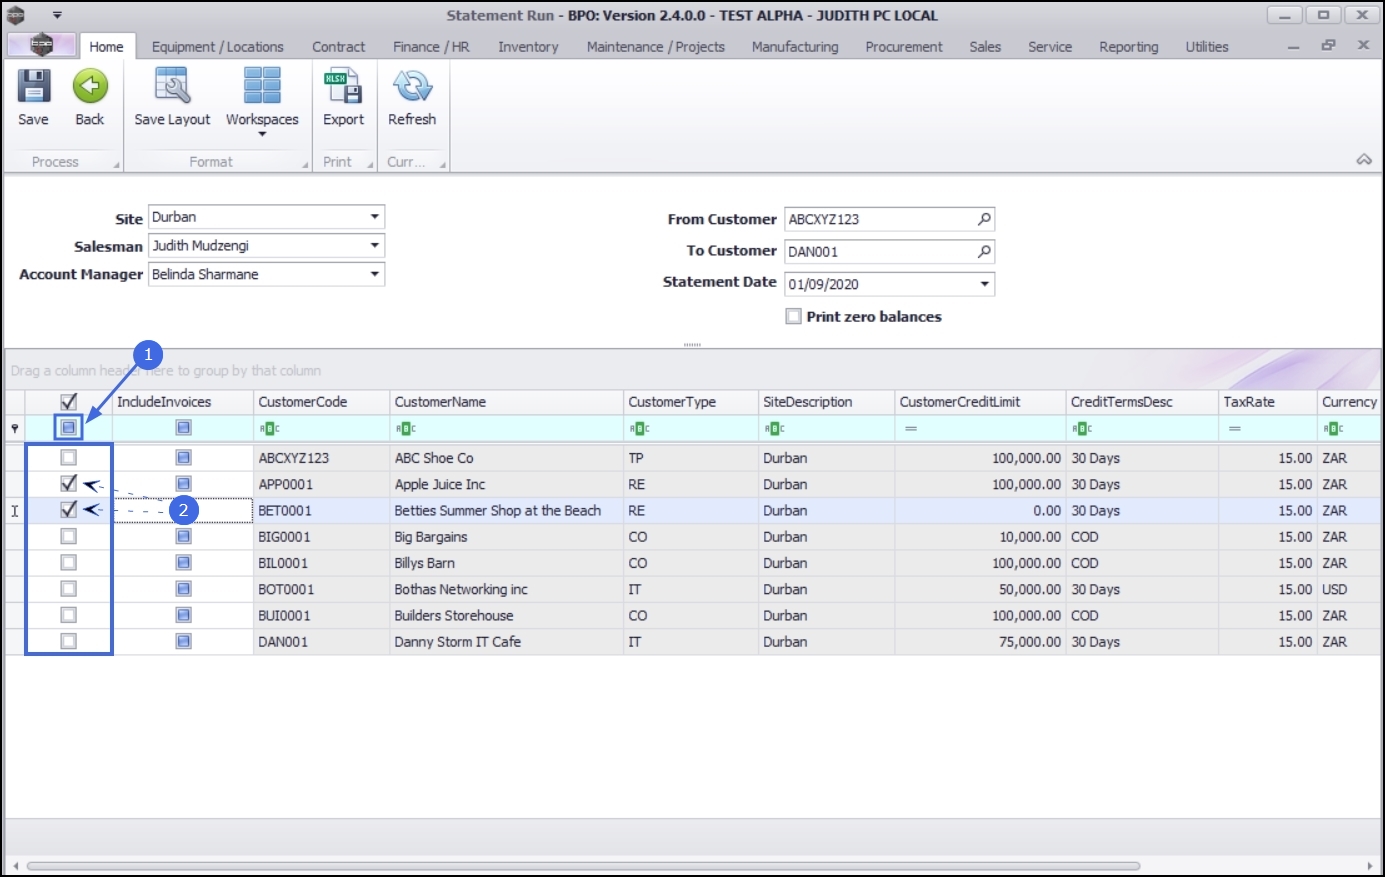This screenshot has height=877, width=1385.
Task: Click the Save Layout icon
Action: pyautogui.click(x=172, y=87)
